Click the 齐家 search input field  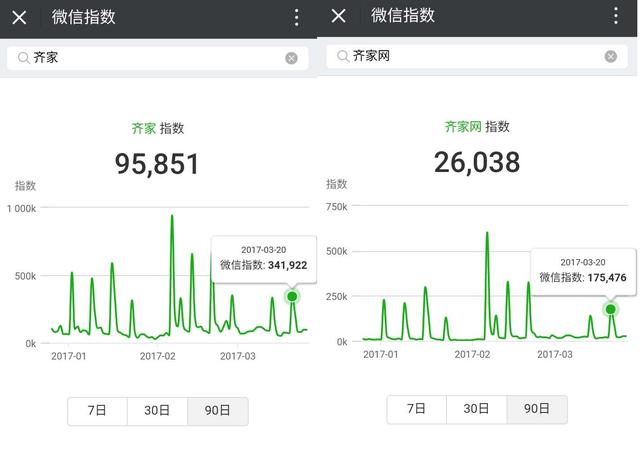pyautogui.click(x=150, y=58)
